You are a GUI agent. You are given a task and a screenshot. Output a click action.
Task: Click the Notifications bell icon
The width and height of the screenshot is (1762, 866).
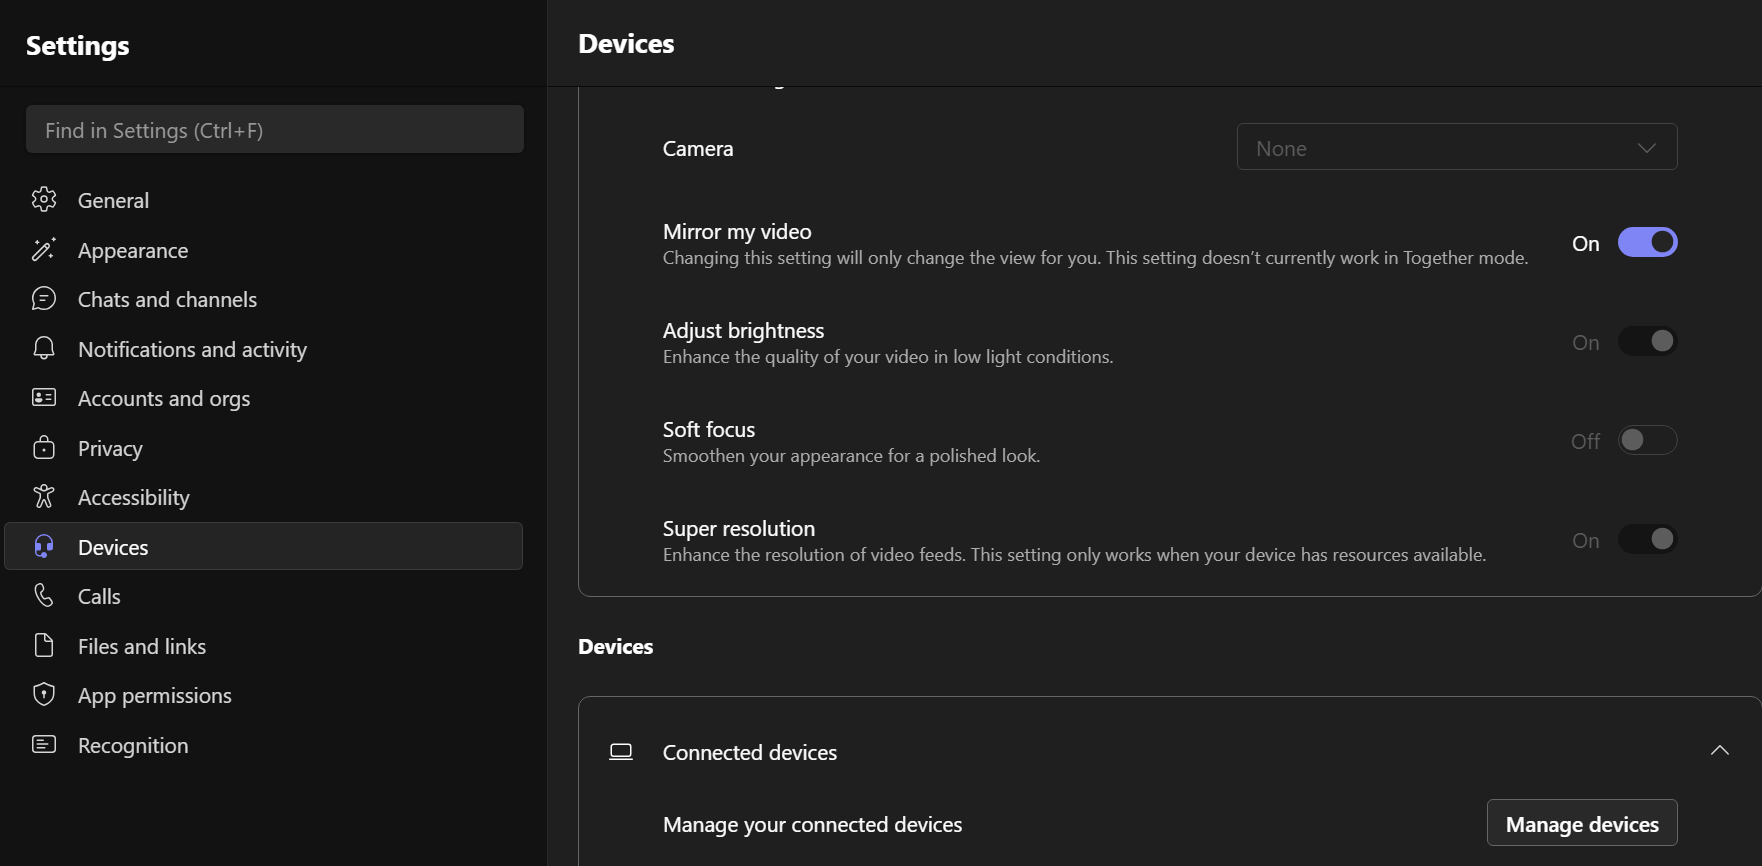(44, 348)
